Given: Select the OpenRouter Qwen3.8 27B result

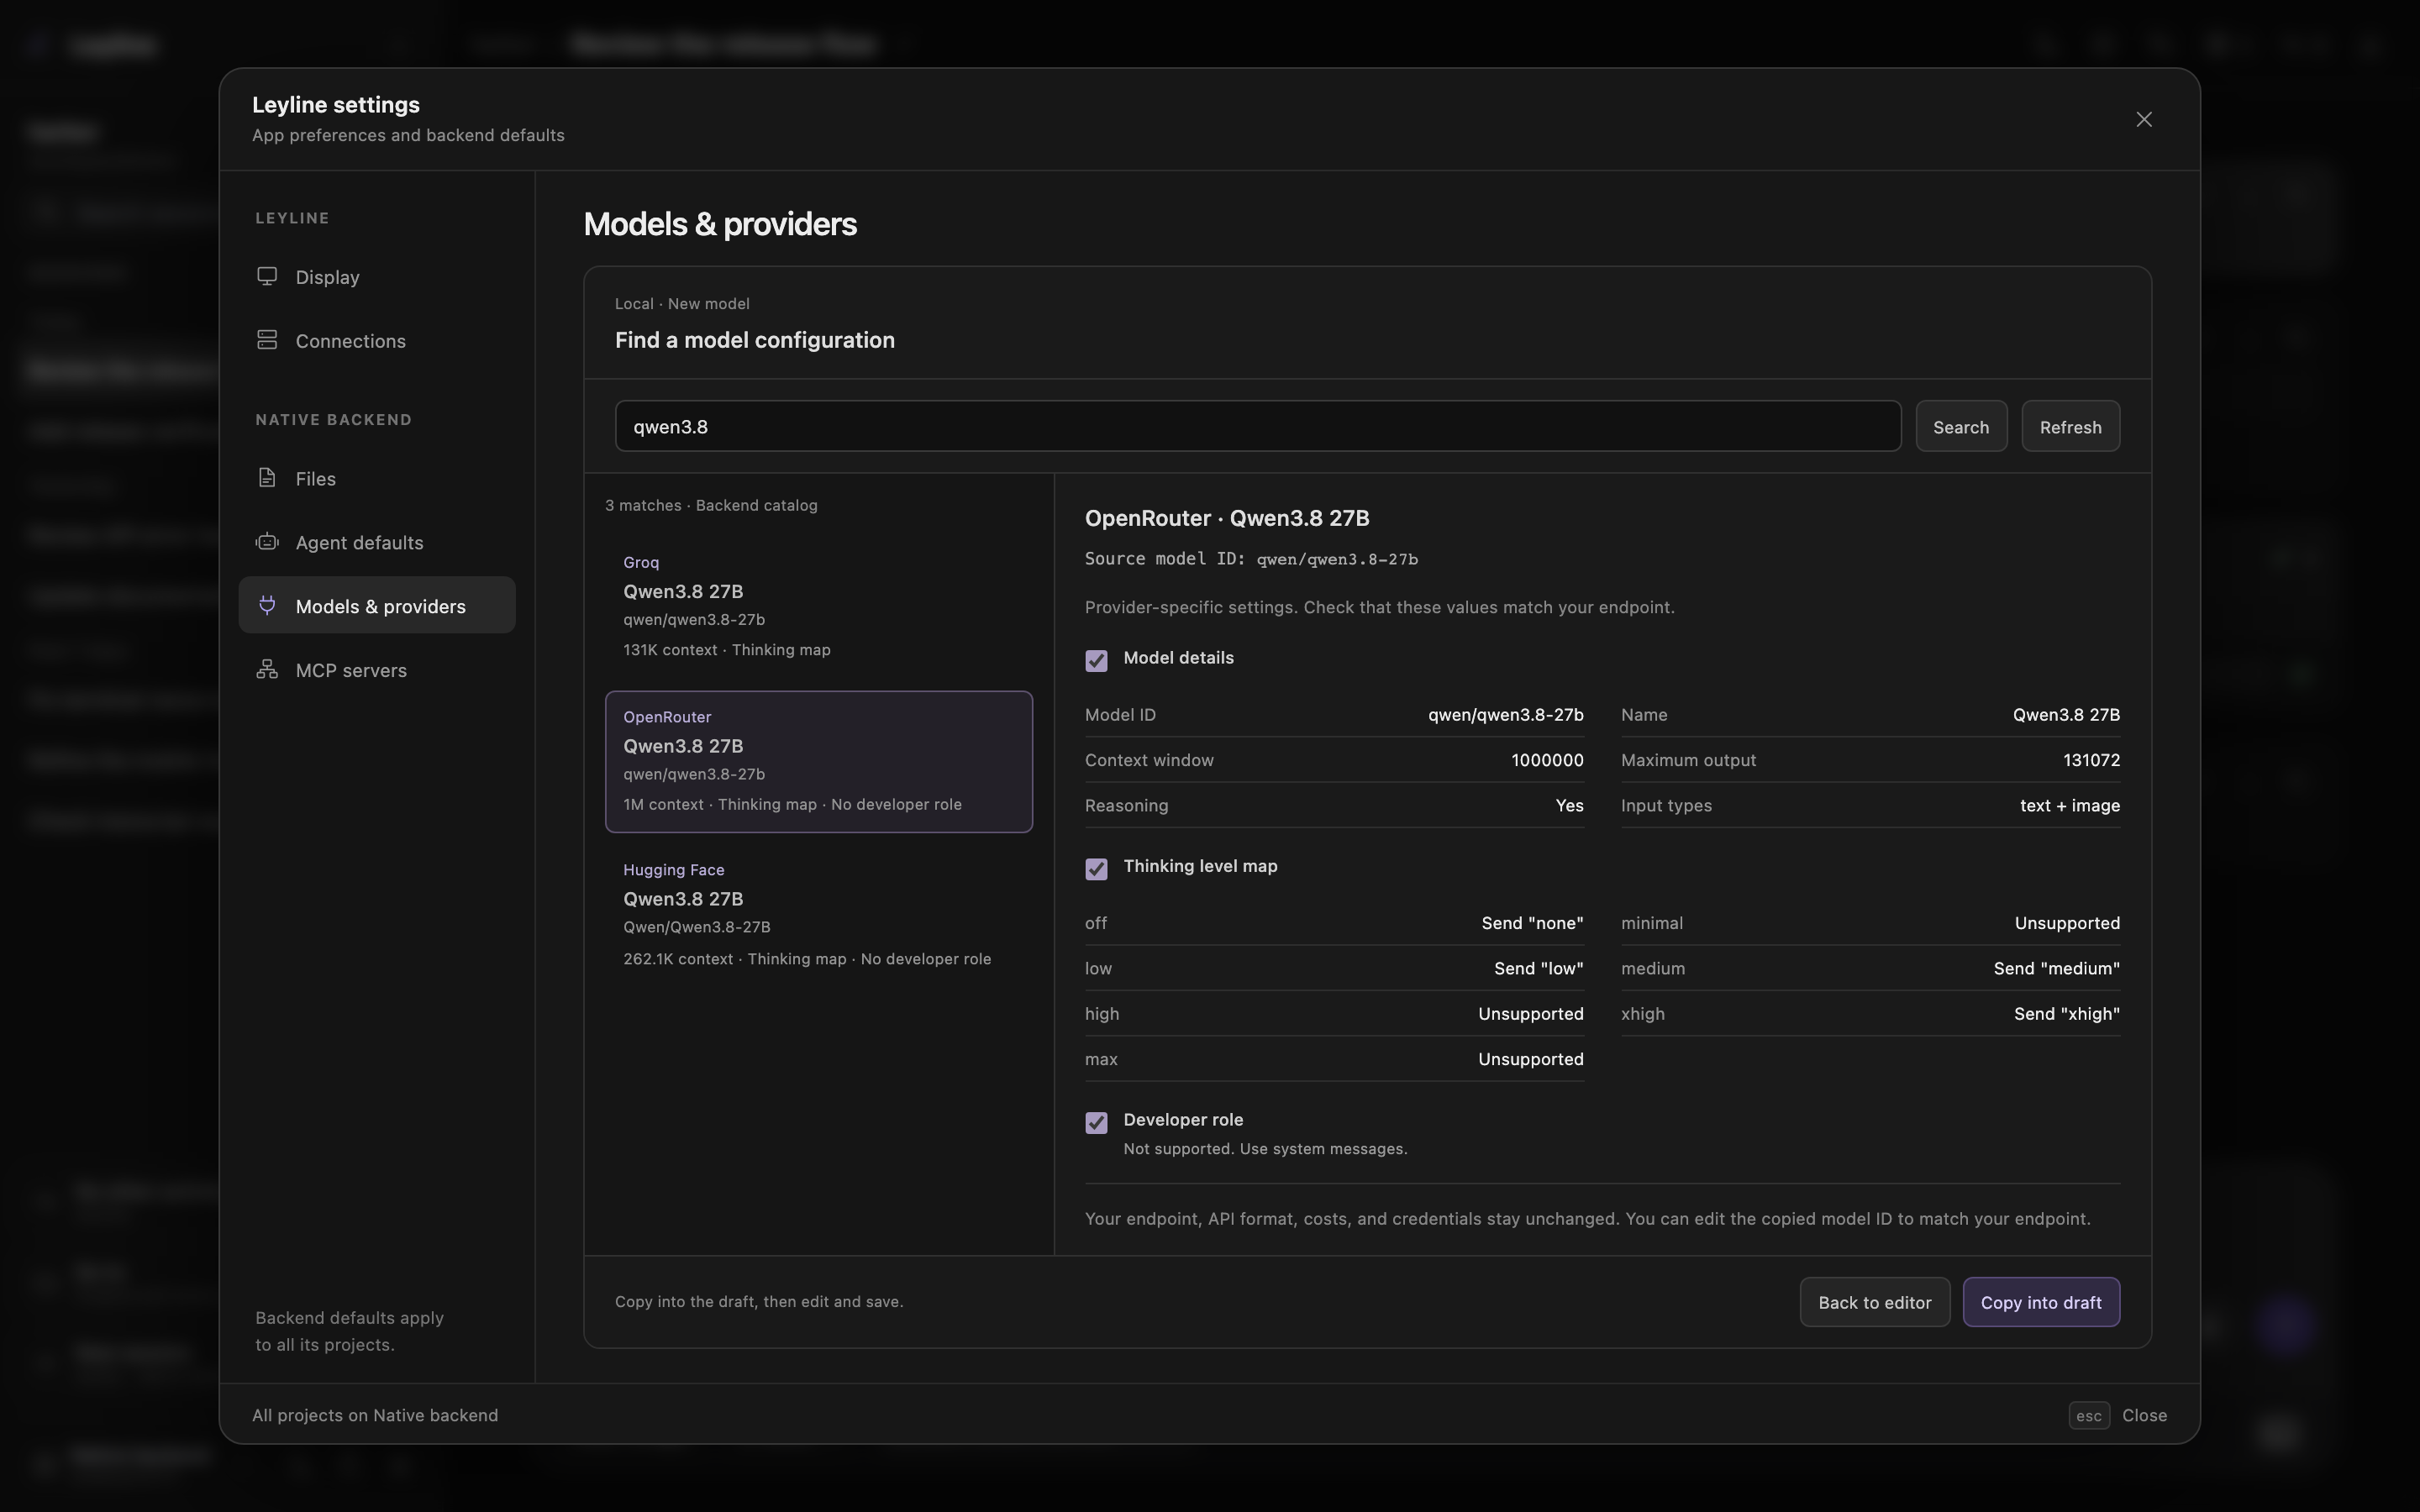Looking at the screenshot, I should coord(818,761).
